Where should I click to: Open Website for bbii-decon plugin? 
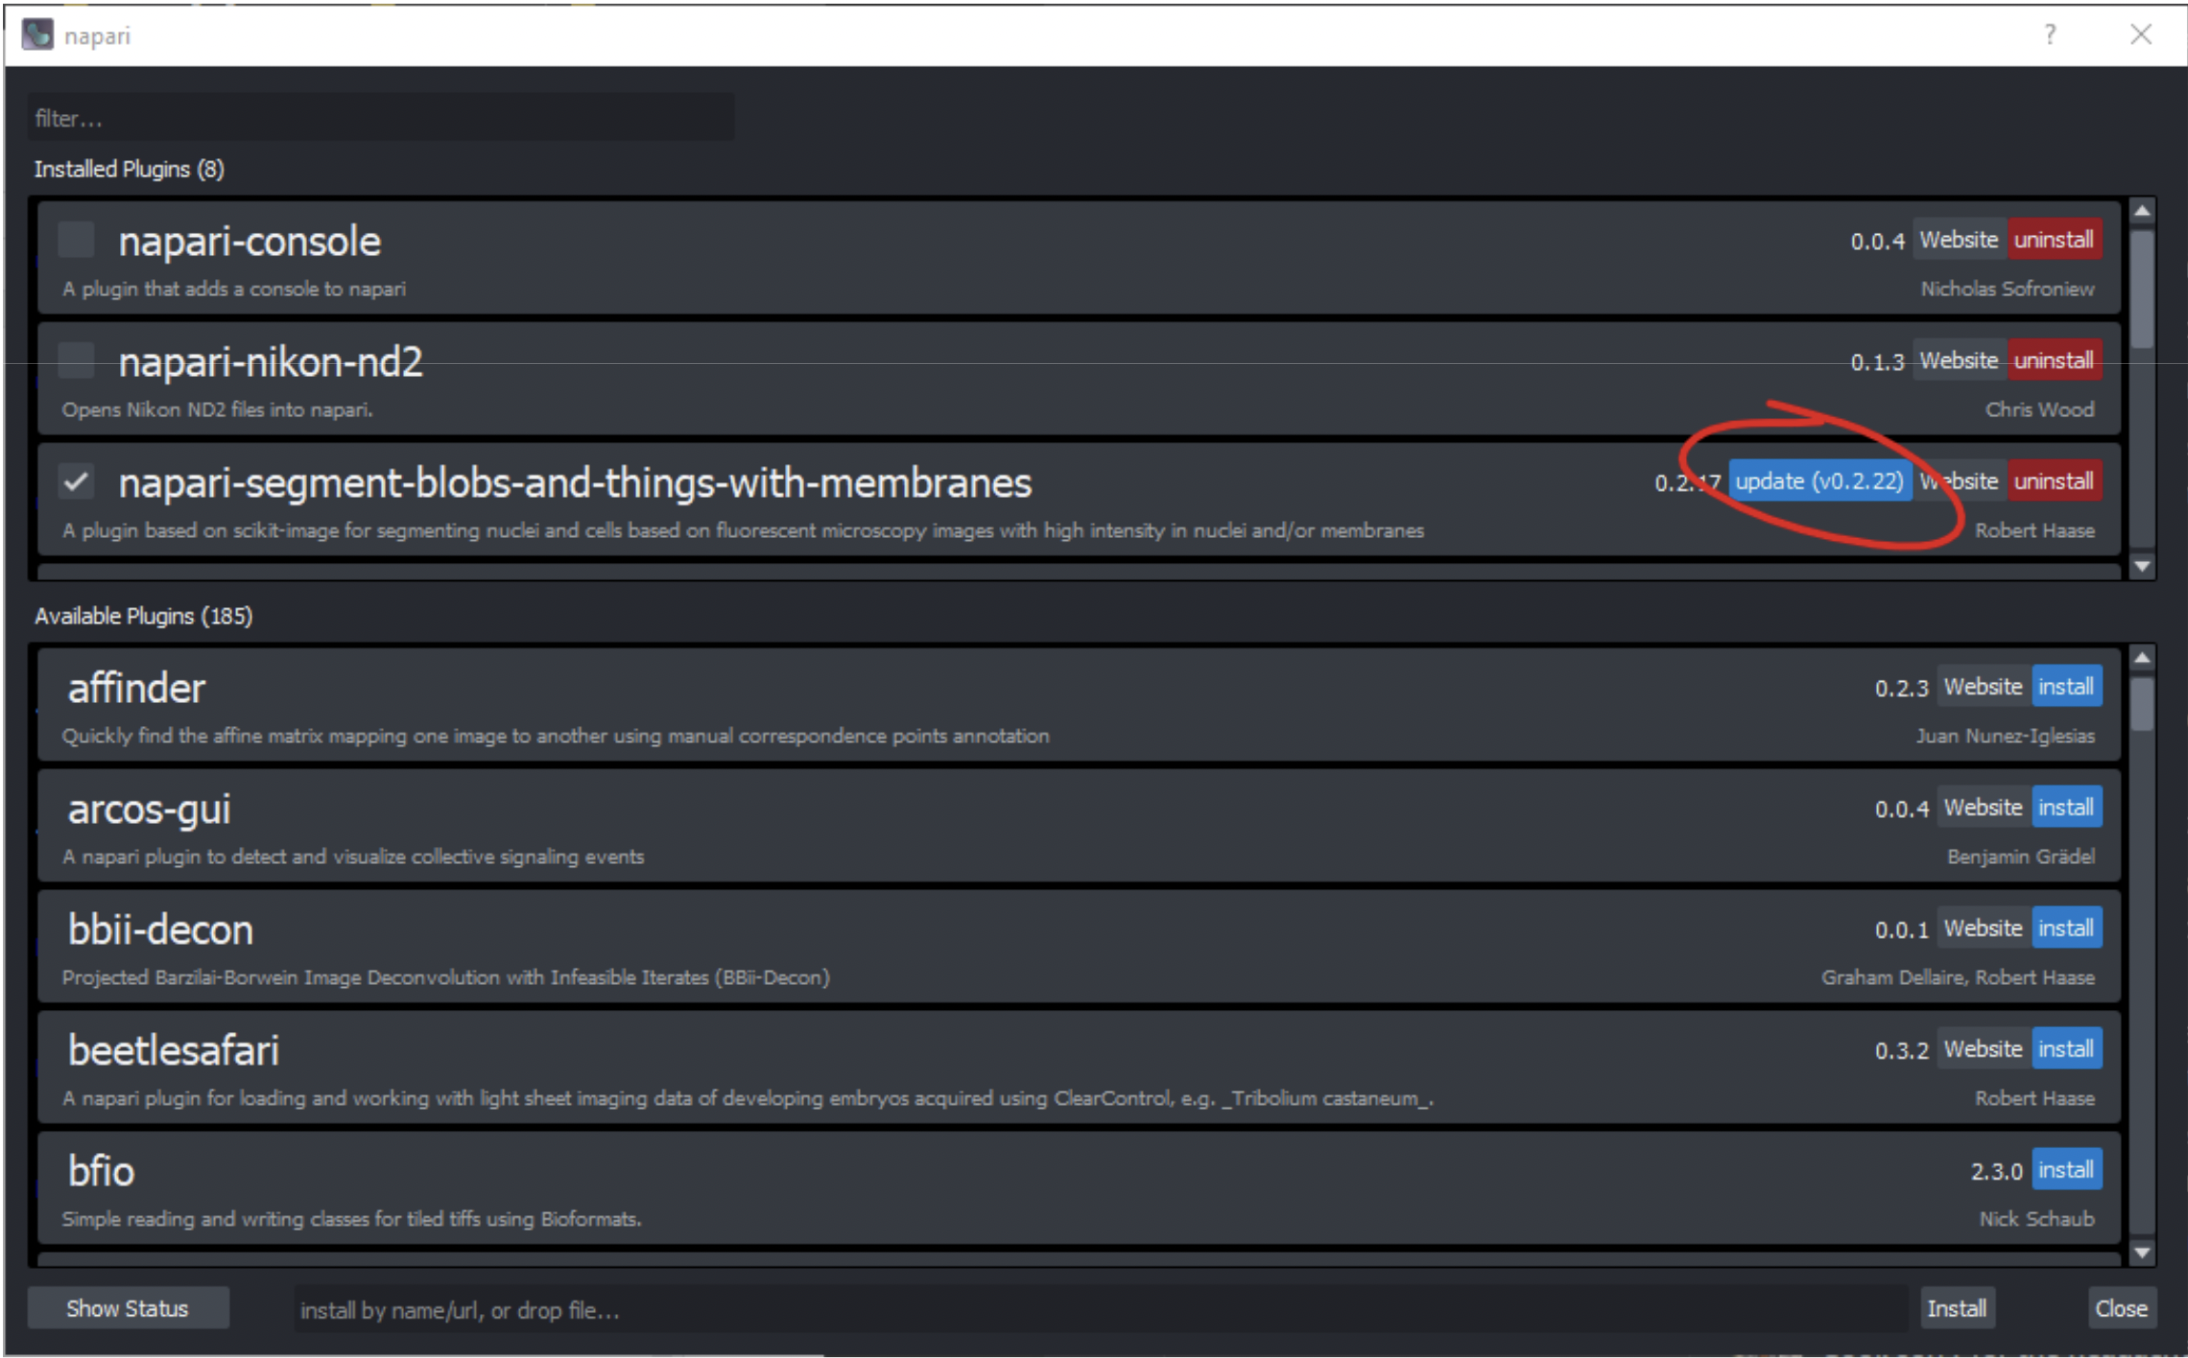(1983, 929)
